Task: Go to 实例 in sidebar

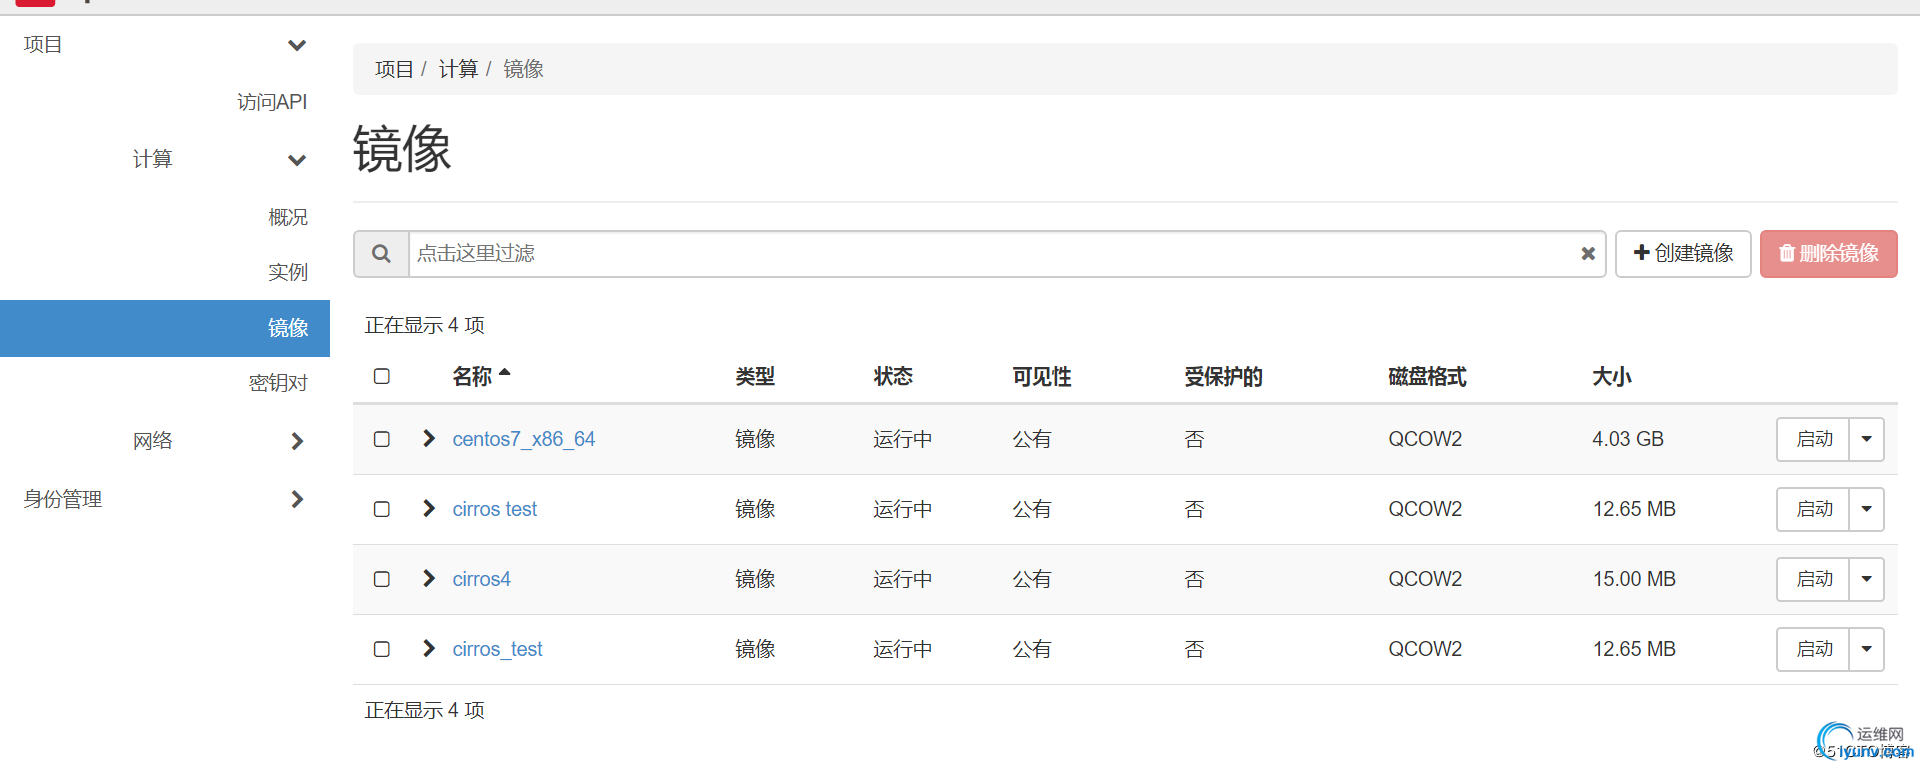Action: pos(288,272)
